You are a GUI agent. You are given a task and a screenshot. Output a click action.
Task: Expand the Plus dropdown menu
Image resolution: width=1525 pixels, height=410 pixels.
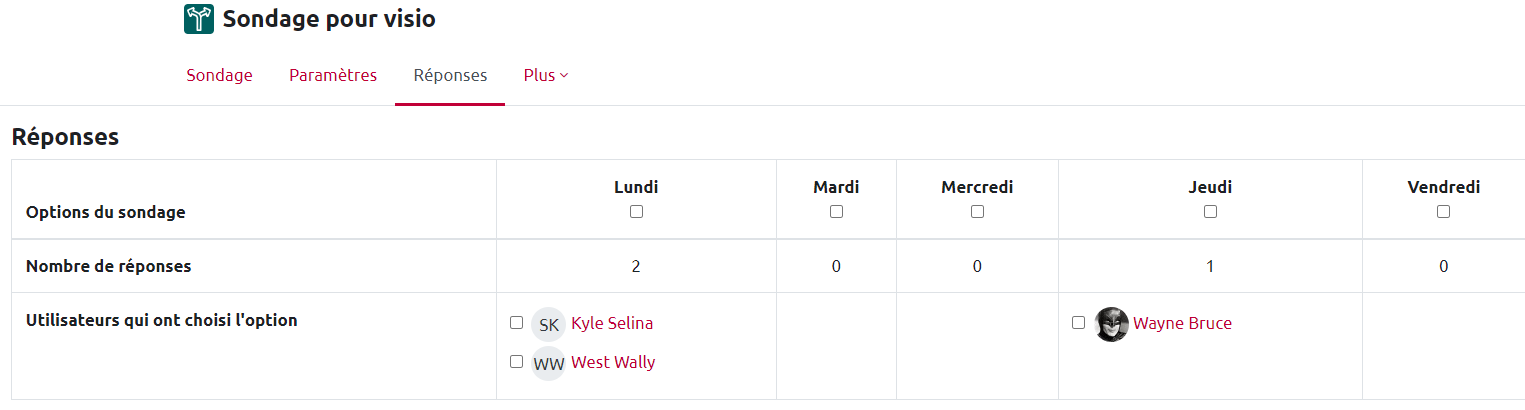click(546, 76)
